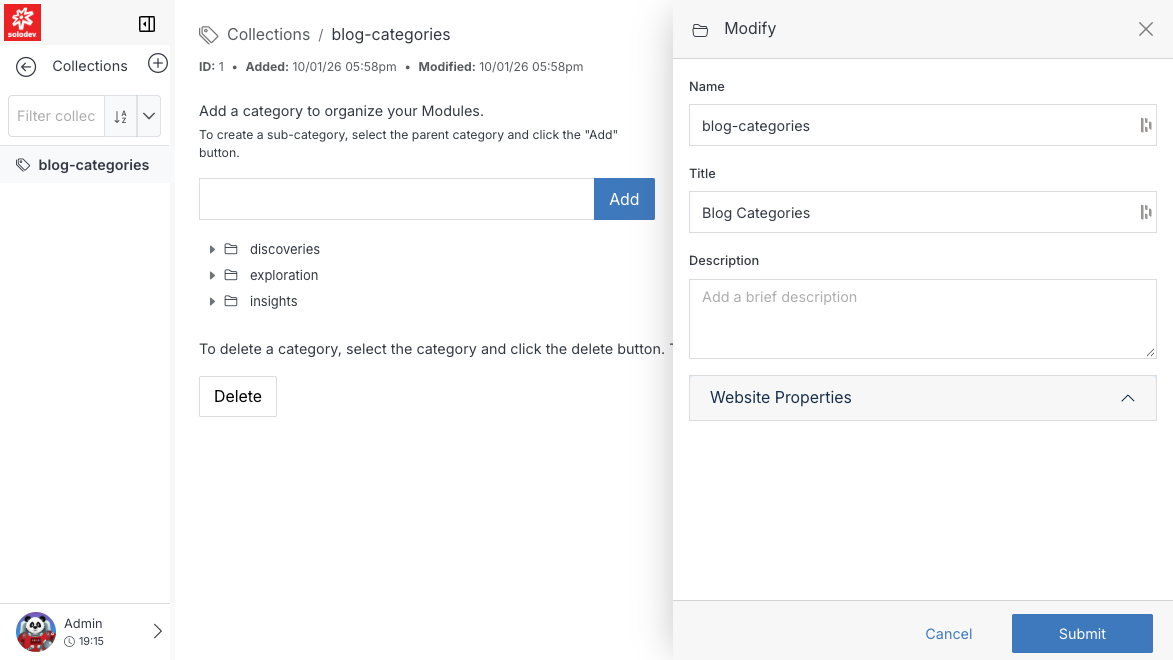
Task: Cancel the Modify changes
Action: (x=949, y=634)
